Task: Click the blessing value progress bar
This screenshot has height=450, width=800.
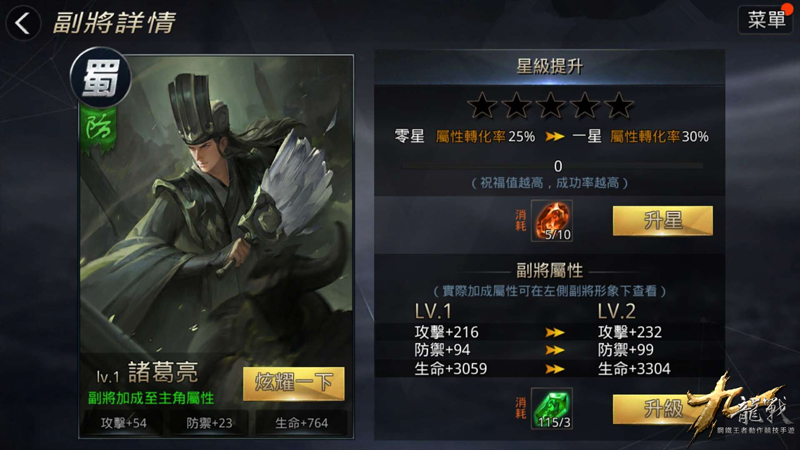Action: [552, 166]
